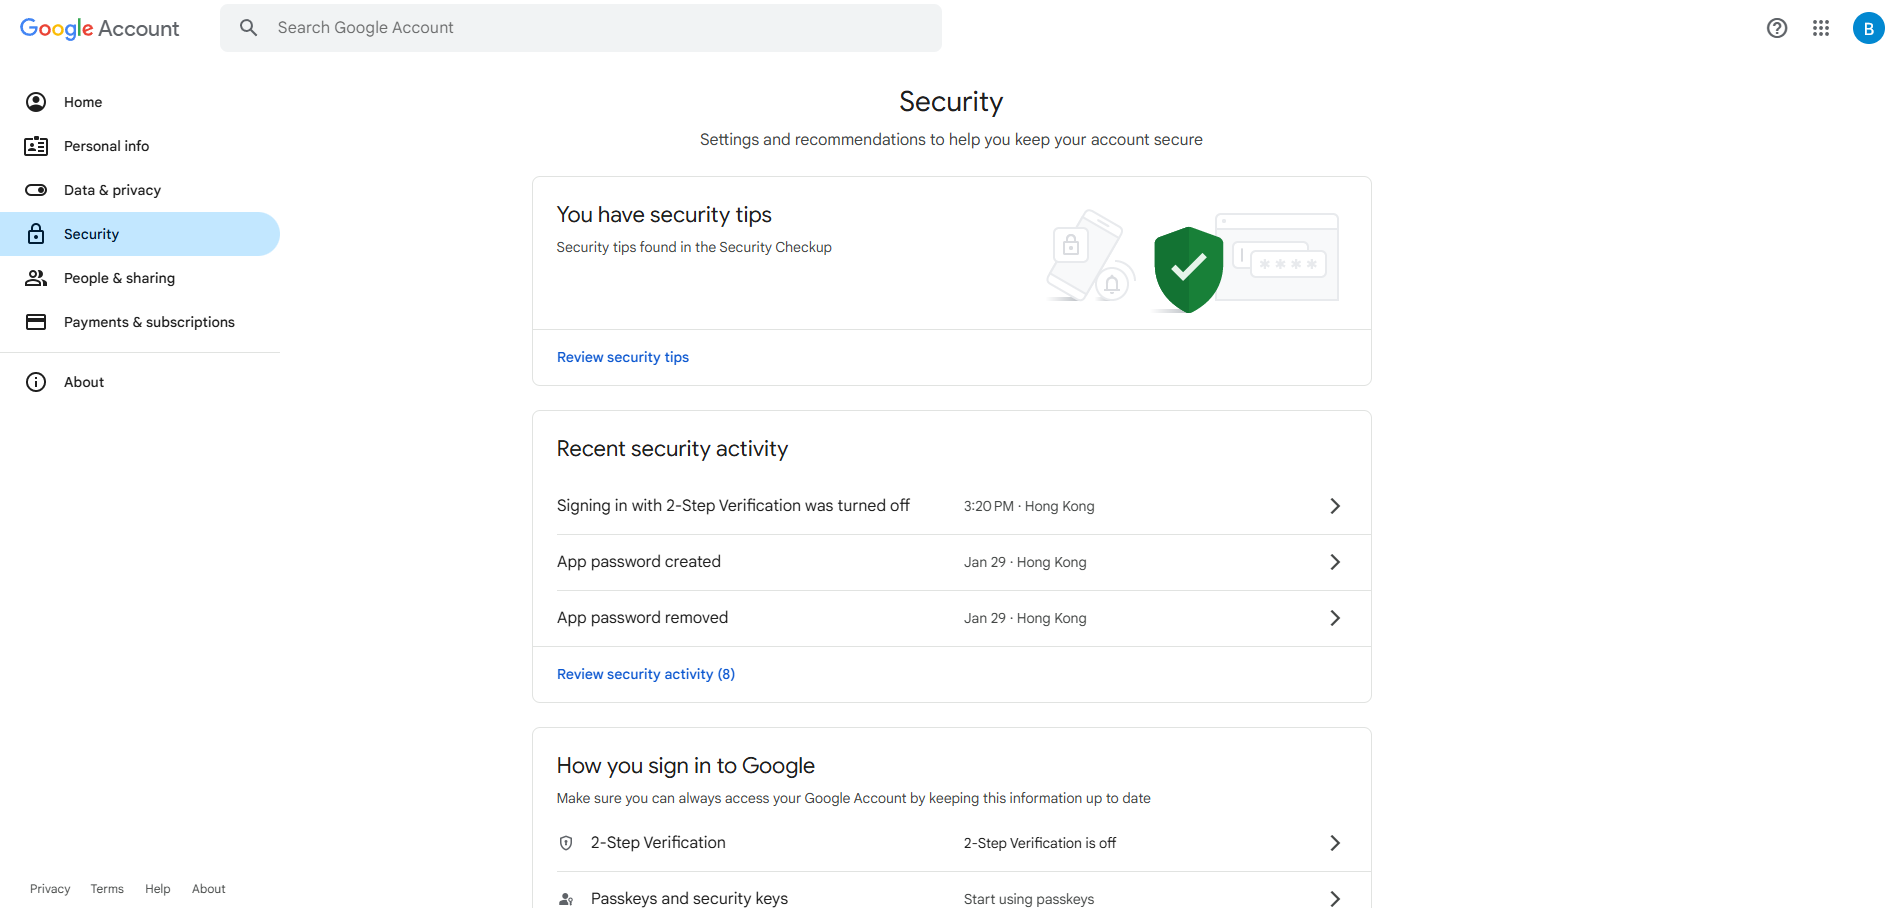Click Review security tips link
Screen dimensions: 1899x908
pos(622,357)
